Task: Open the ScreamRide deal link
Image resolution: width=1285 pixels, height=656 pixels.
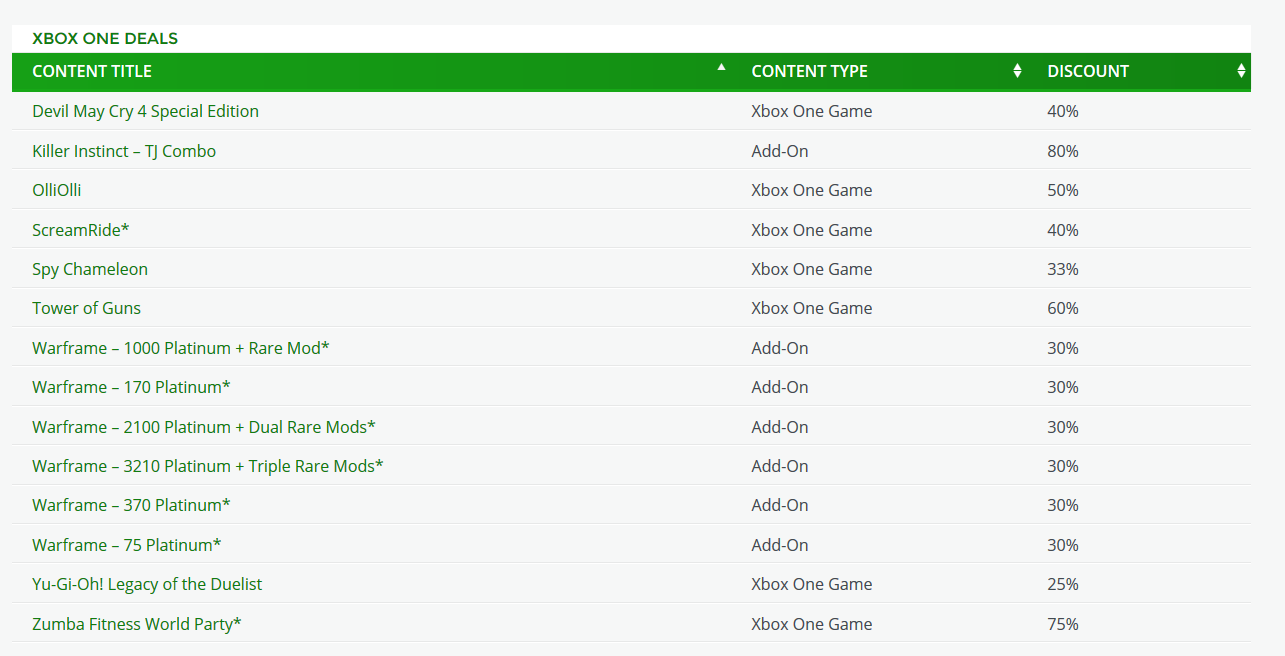Action: tap(80, 230)
